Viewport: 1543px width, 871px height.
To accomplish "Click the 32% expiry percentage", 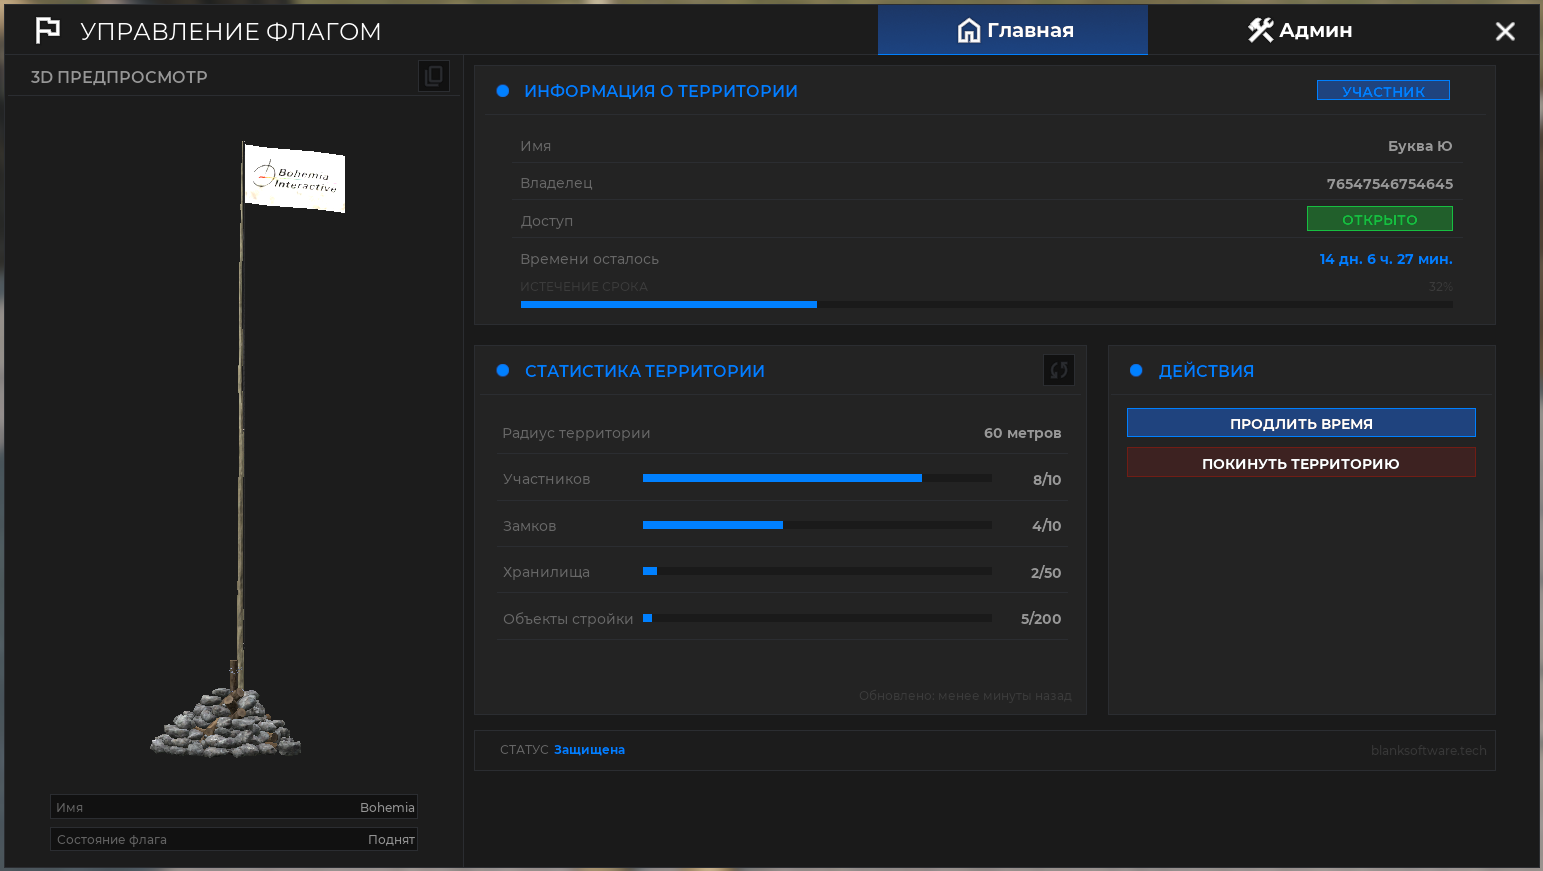I will click(x=1440, y=287).
